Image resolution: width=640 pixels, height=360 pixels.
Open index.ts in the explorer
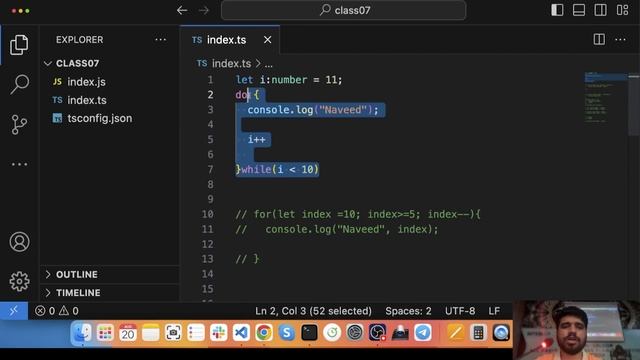(x=87, y=100)
